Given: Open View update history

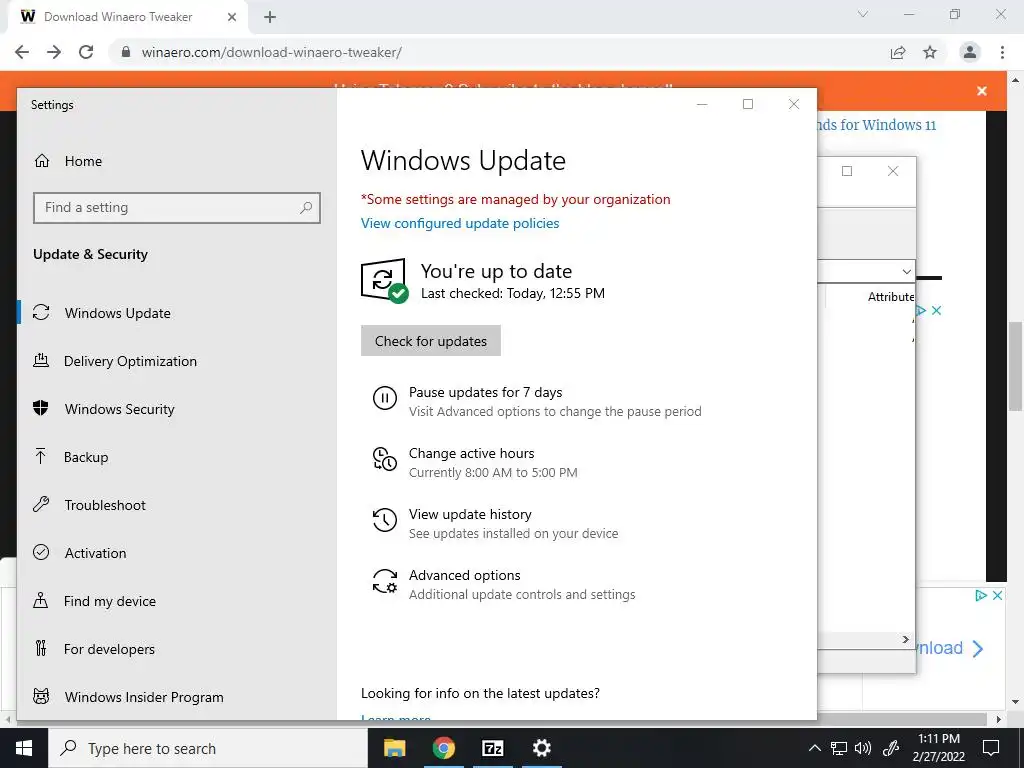Looking at the screenshot, I should point(470,515).
